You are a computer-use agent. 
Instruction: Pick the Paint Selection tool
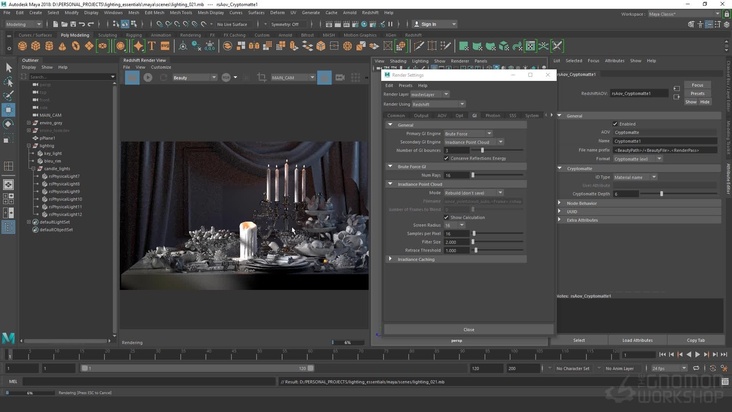click(x=8, y=96)
